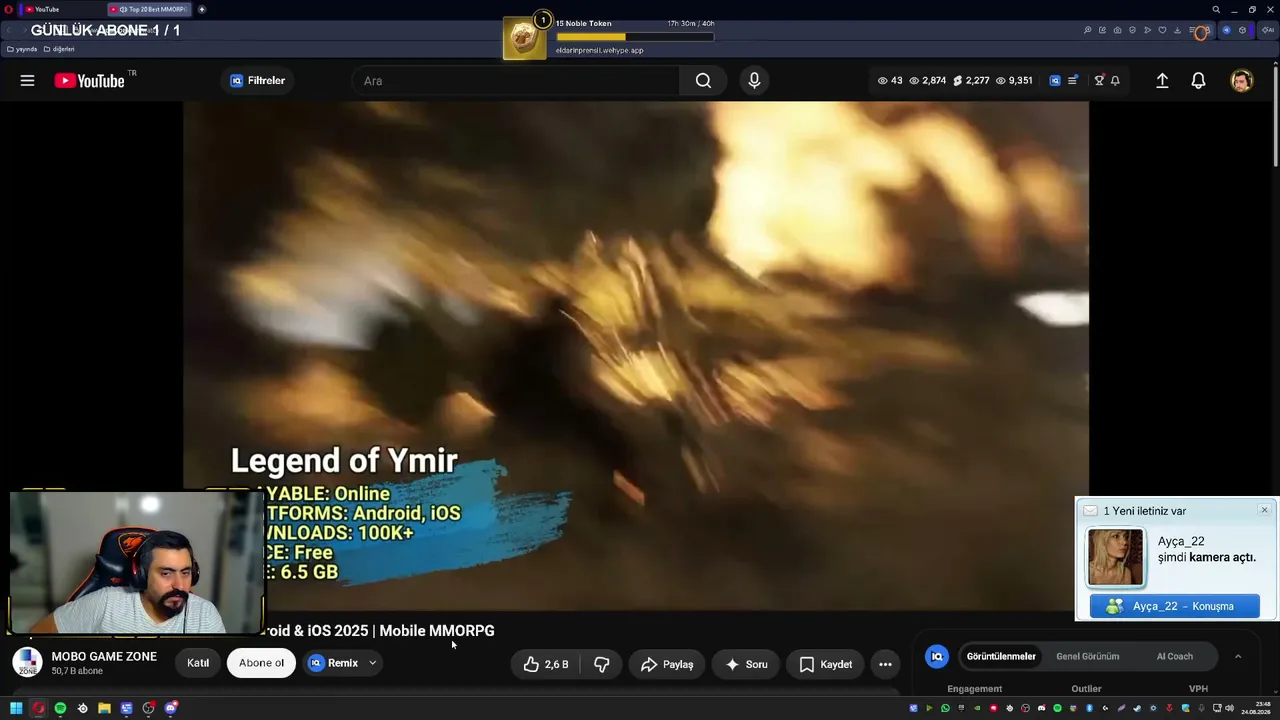
Task: Open the Opera AI button
Action: click(x=1268, y=30)
